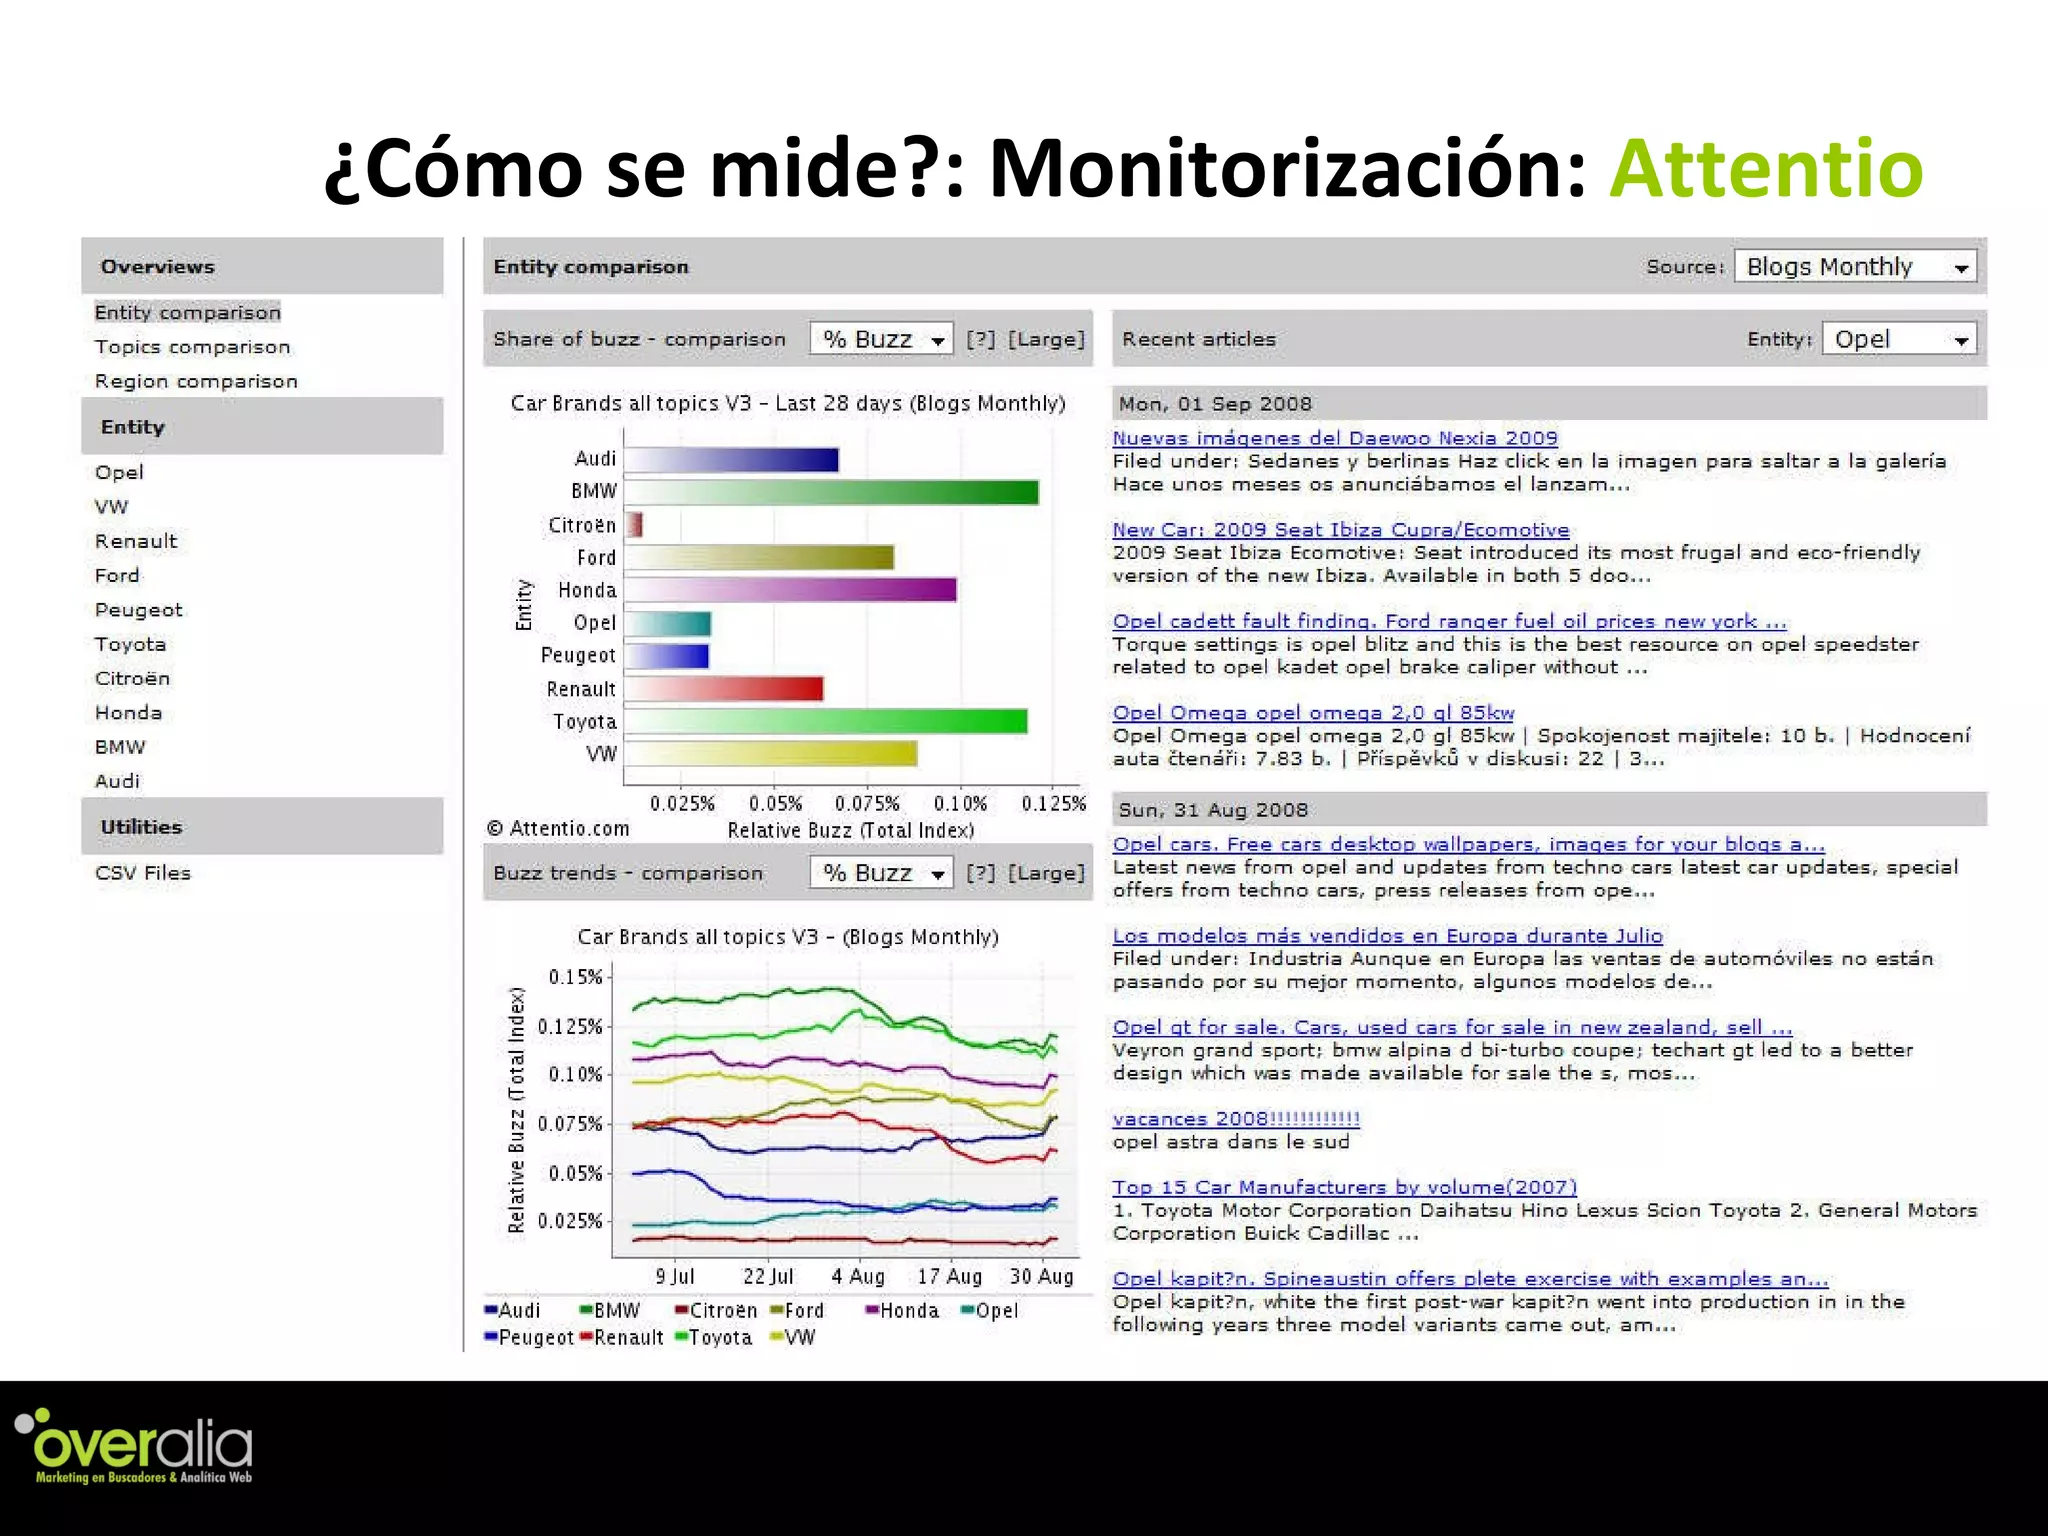The height and width of the screenshot is (1536, 2048).
Task: Click Toyota legend swatch in trends chart
Action: 681,1338
